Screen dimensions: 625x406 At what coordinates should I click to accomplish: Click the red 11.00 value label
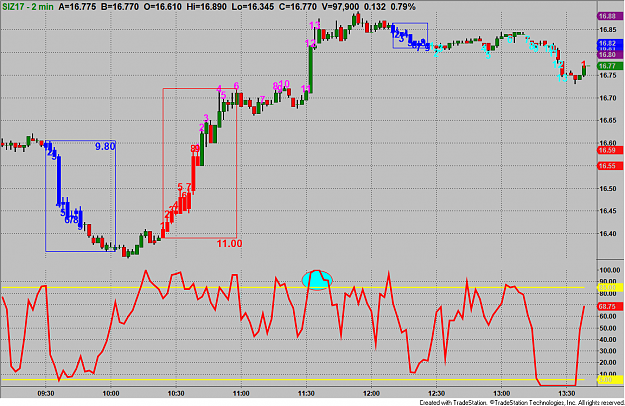coord(229,243)
